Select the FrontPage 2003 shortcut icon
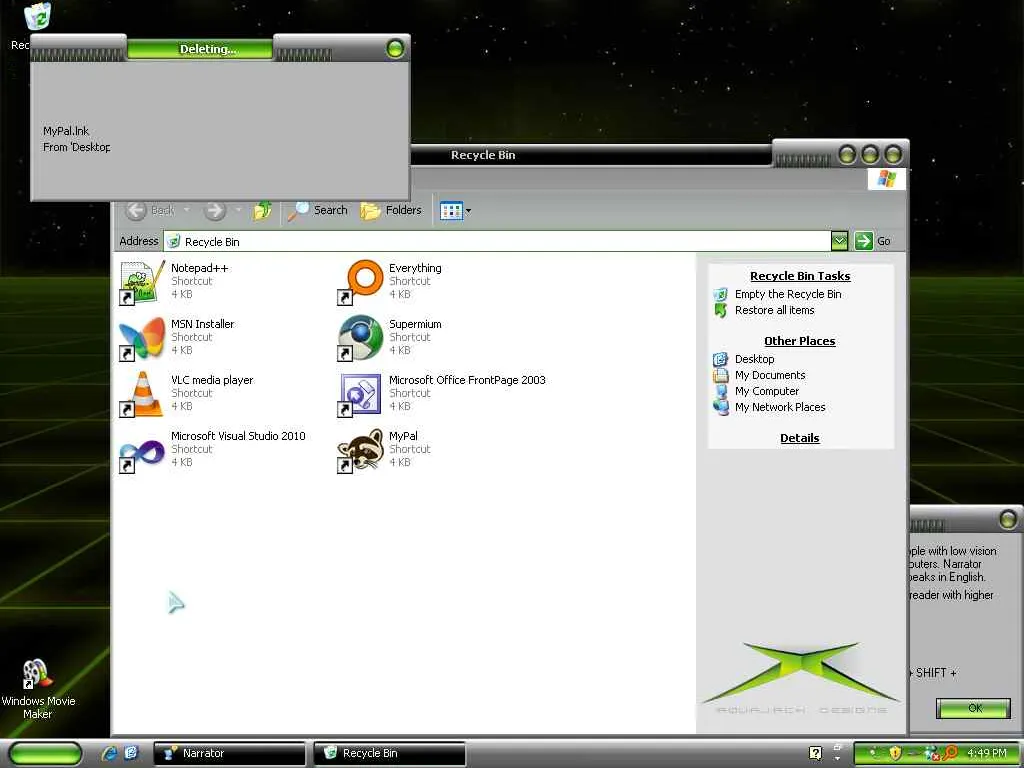Image resolution: width=1024 pixels, height=768 pixels. pyautogui.click(x=360, y=394)
